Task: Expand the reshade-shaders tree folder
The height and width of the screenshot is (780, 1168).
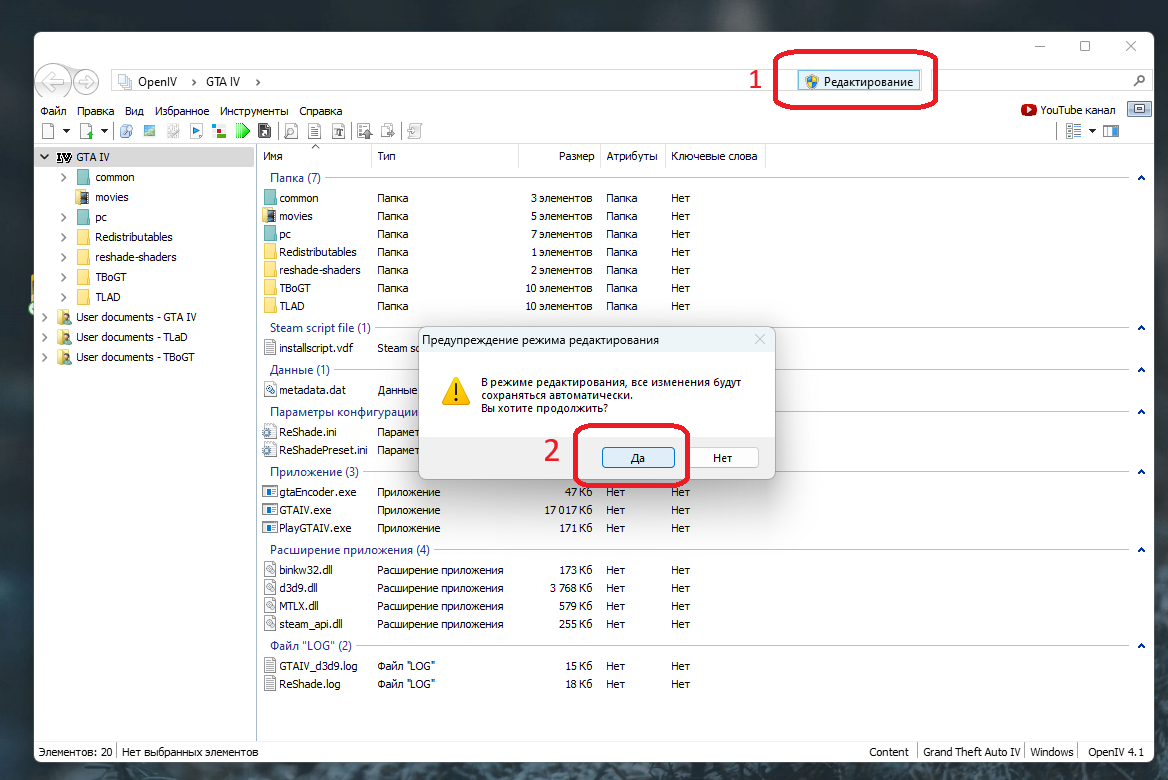Action: 63,257
